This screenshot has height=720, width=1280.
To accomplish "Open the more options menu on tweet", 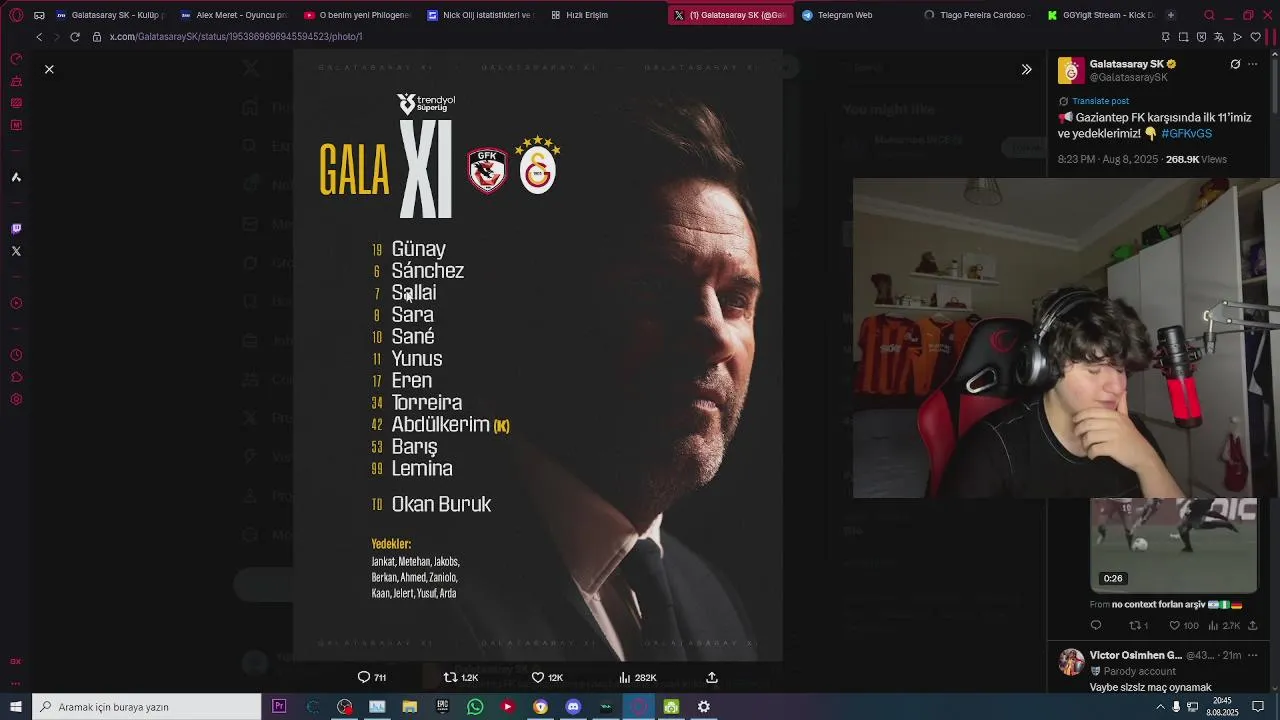I will 1253,64.
